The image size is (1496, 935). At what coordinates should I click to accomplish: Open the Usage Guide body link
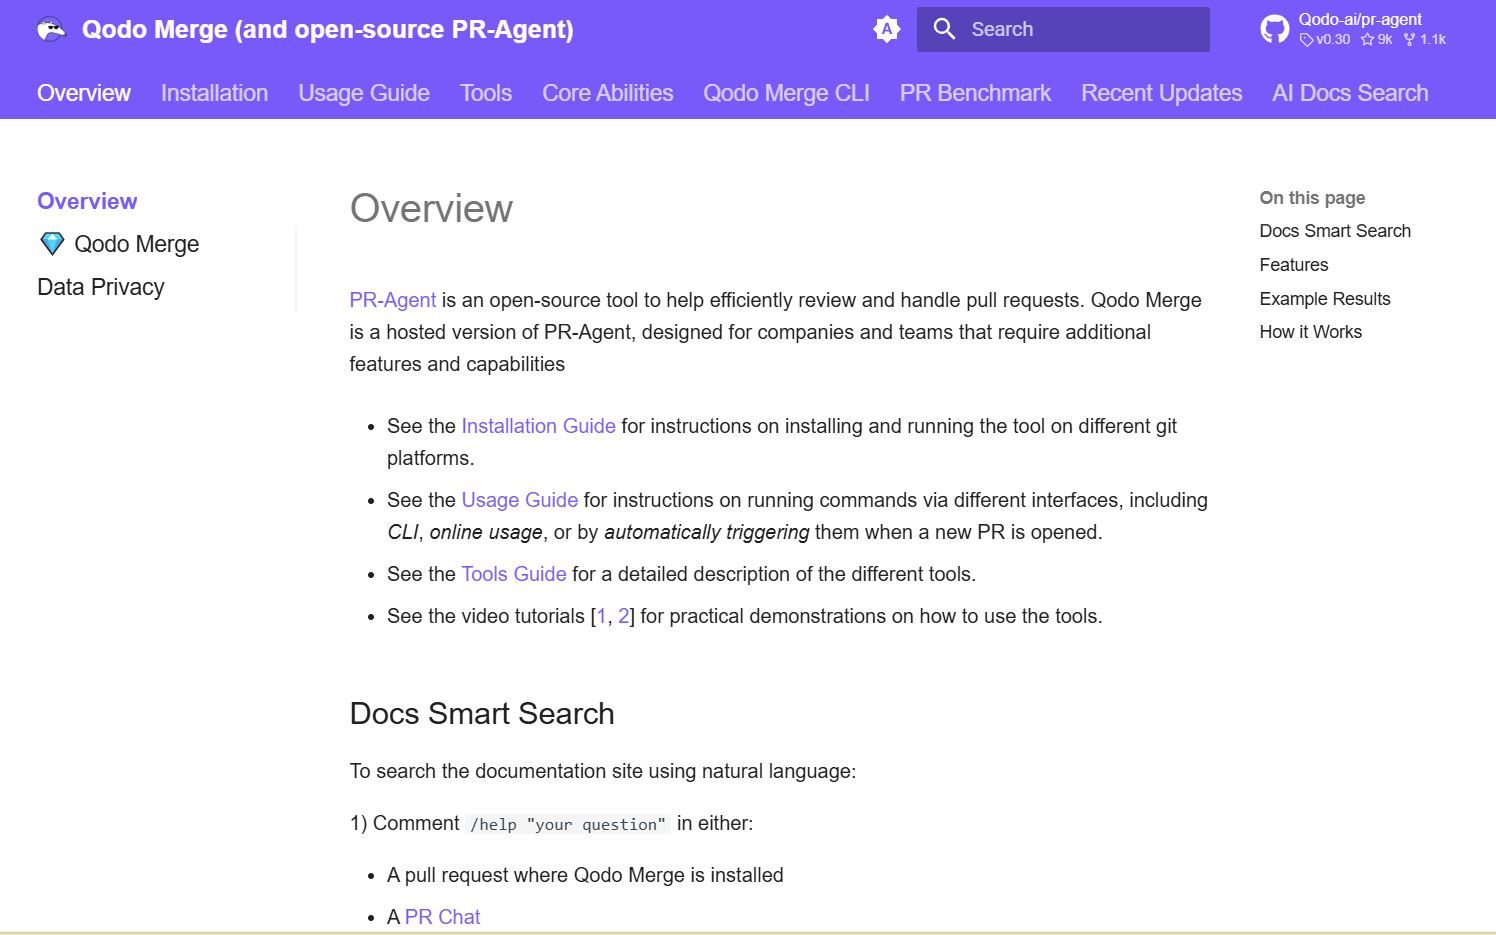pyautogui.click(x=519, y=500)
